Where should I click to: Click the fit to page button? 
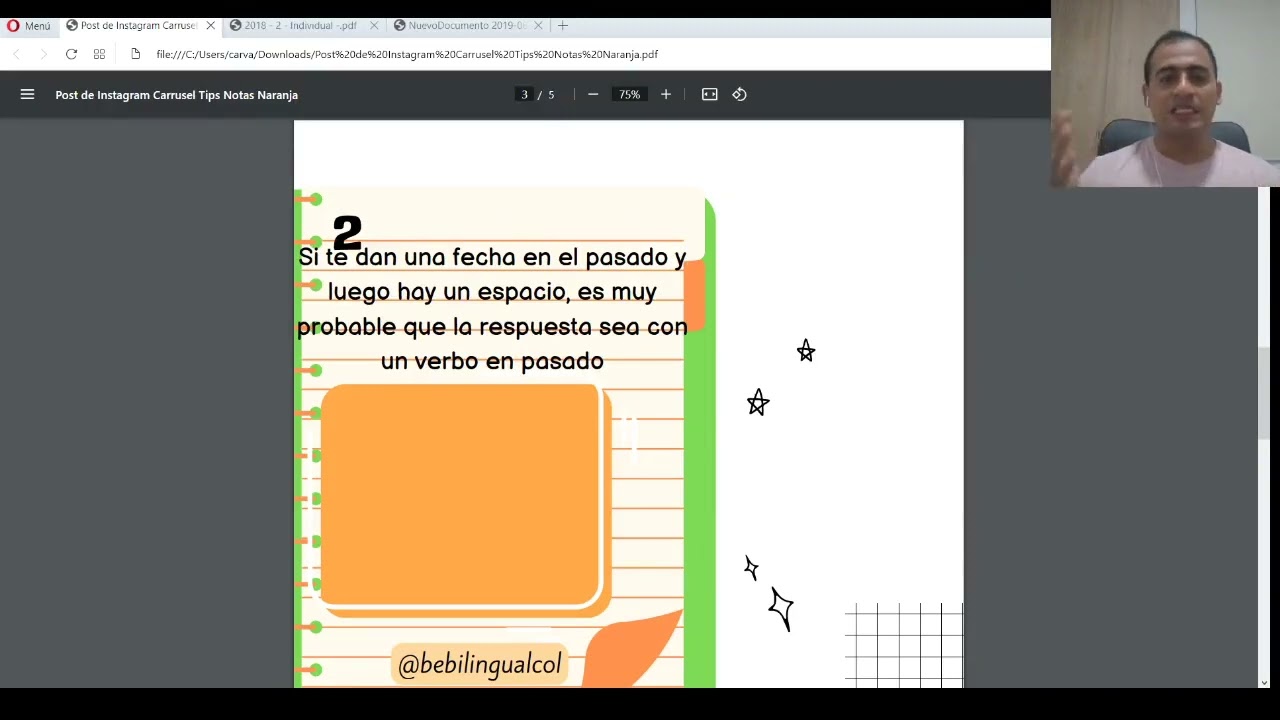click(710, 94)
